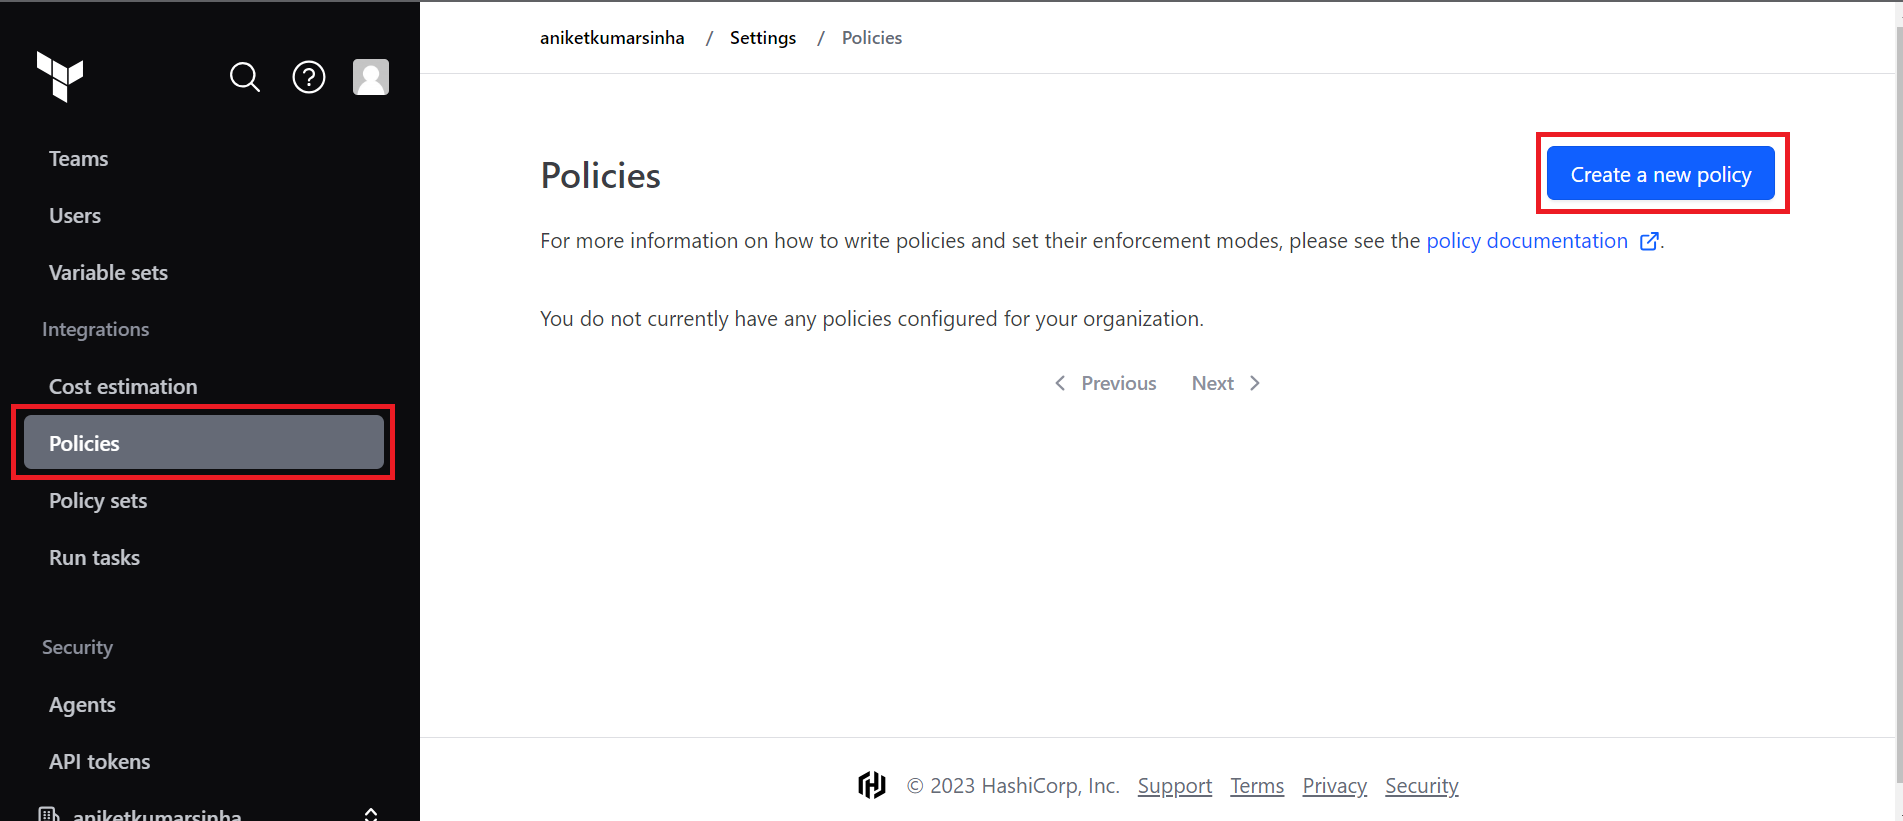The height and width of the screenshot is (821, 1903).
Task: Go to Next page of policies
Action: [1226, 383]
